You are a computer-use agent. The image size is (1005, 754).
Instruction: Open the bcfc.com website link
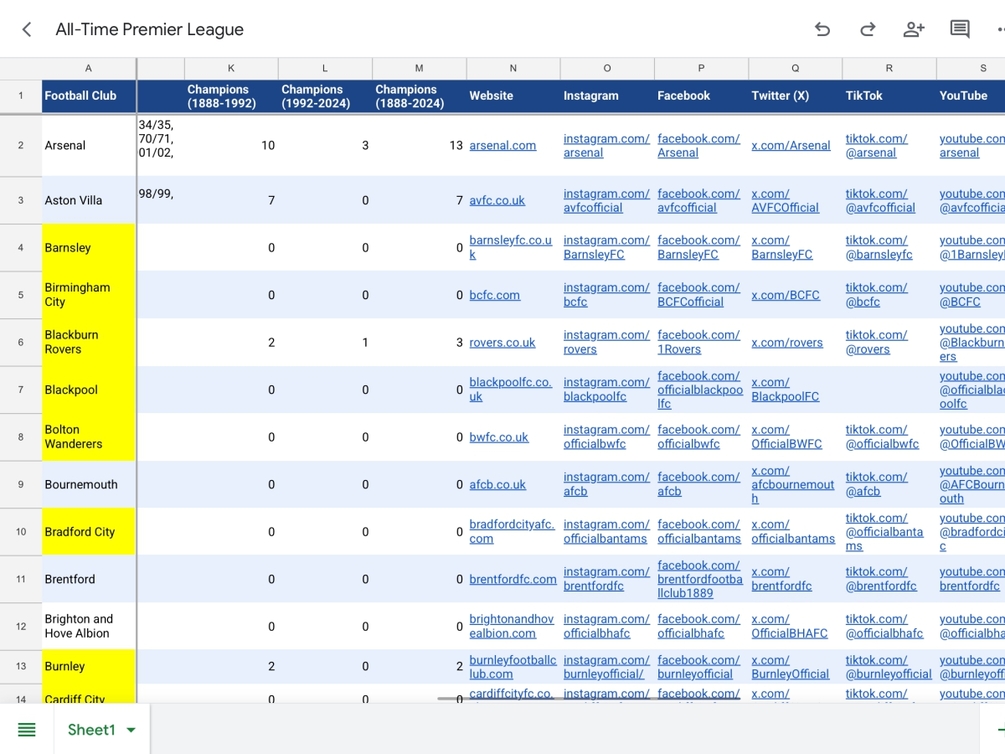point(494,296)
